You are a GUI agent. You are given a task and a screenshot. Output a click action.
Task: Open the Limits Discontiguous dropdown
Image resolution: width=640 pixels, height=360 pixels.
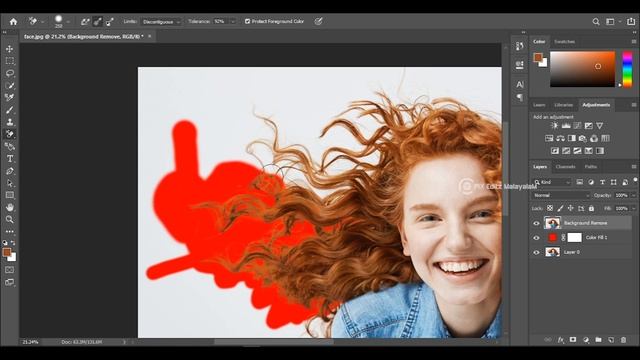[x=161, y=22]
